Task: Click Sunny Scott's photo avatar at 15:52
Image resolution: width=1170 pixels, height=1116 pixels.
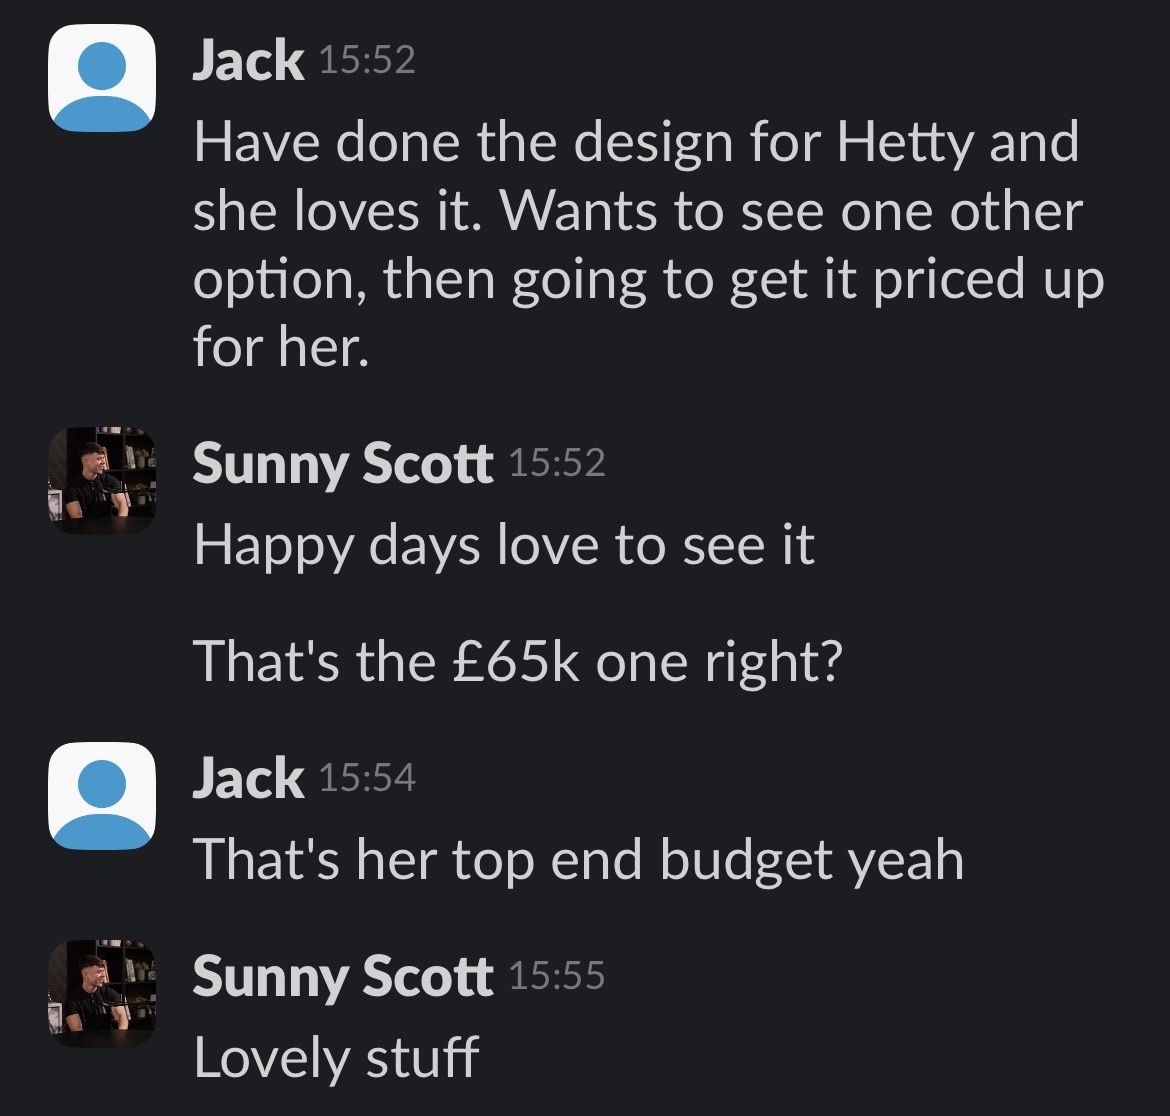Action: pyautogui.click(x=101, y=480)
